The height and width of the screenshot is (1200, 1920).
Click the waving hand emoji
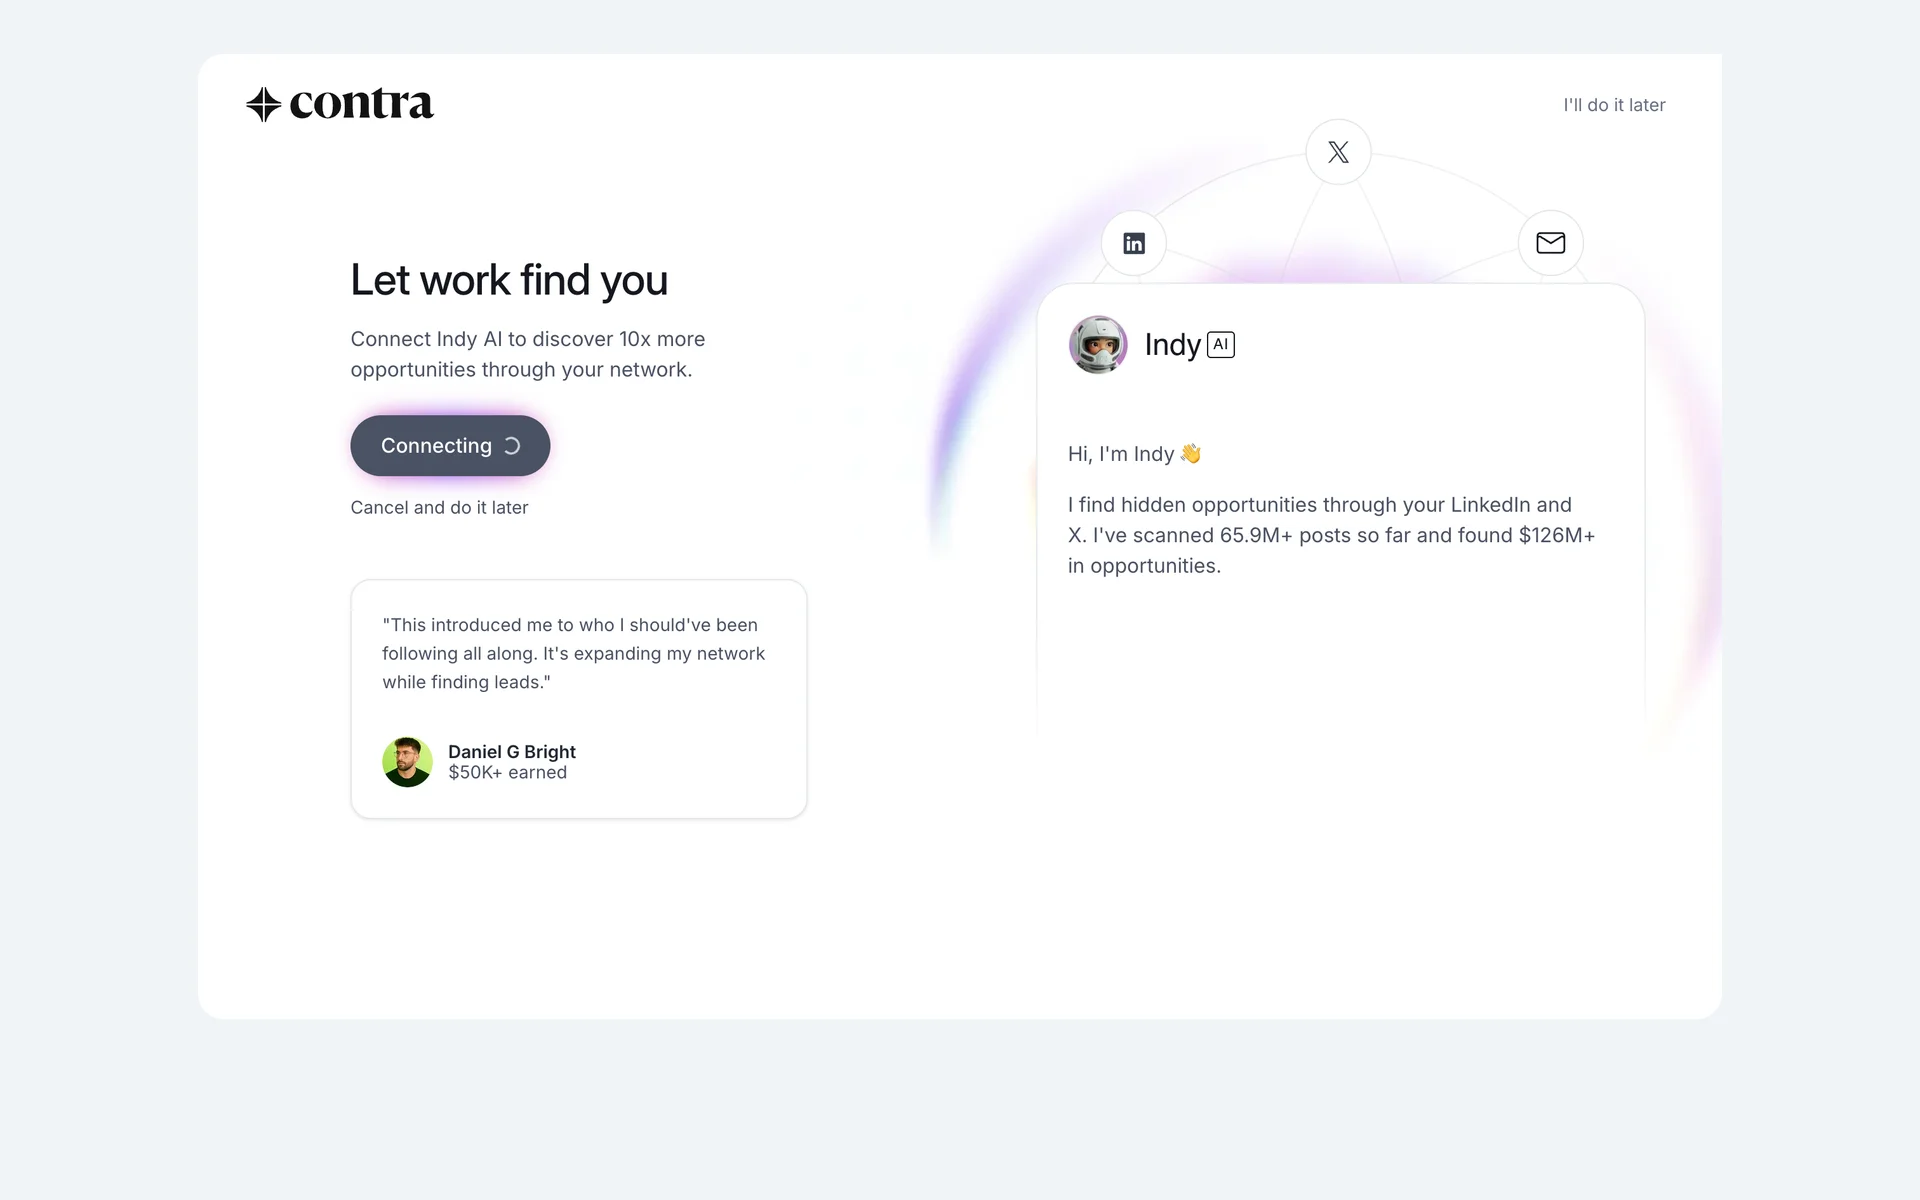1190,454
